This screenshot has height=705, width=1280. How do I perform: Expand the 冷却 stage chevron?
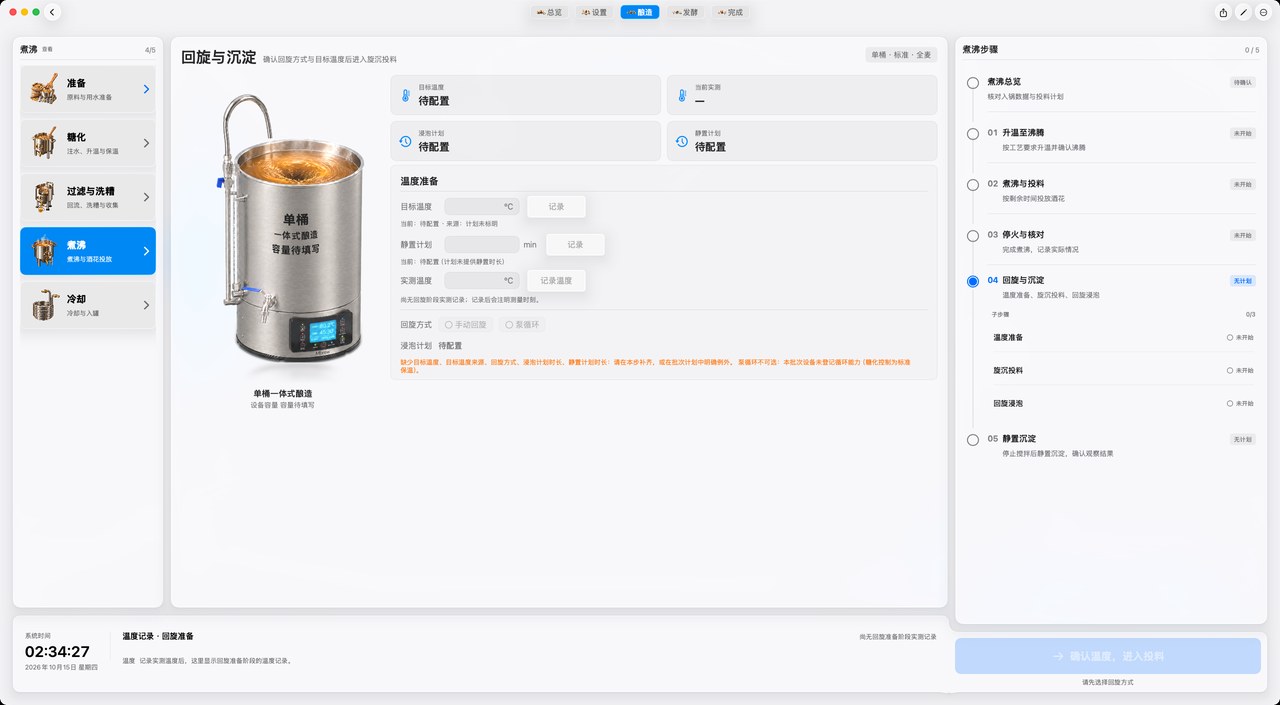pos(146,305)
